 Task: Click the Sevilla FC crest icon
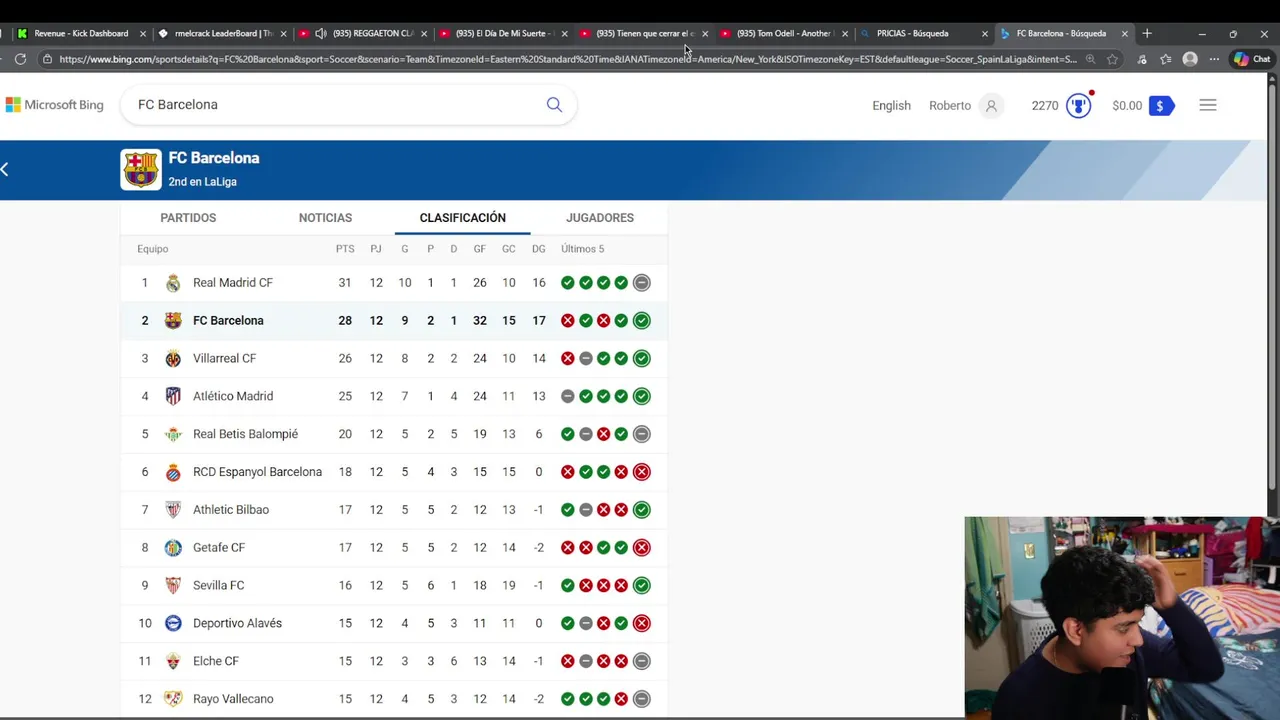click(x=173, y=585)
